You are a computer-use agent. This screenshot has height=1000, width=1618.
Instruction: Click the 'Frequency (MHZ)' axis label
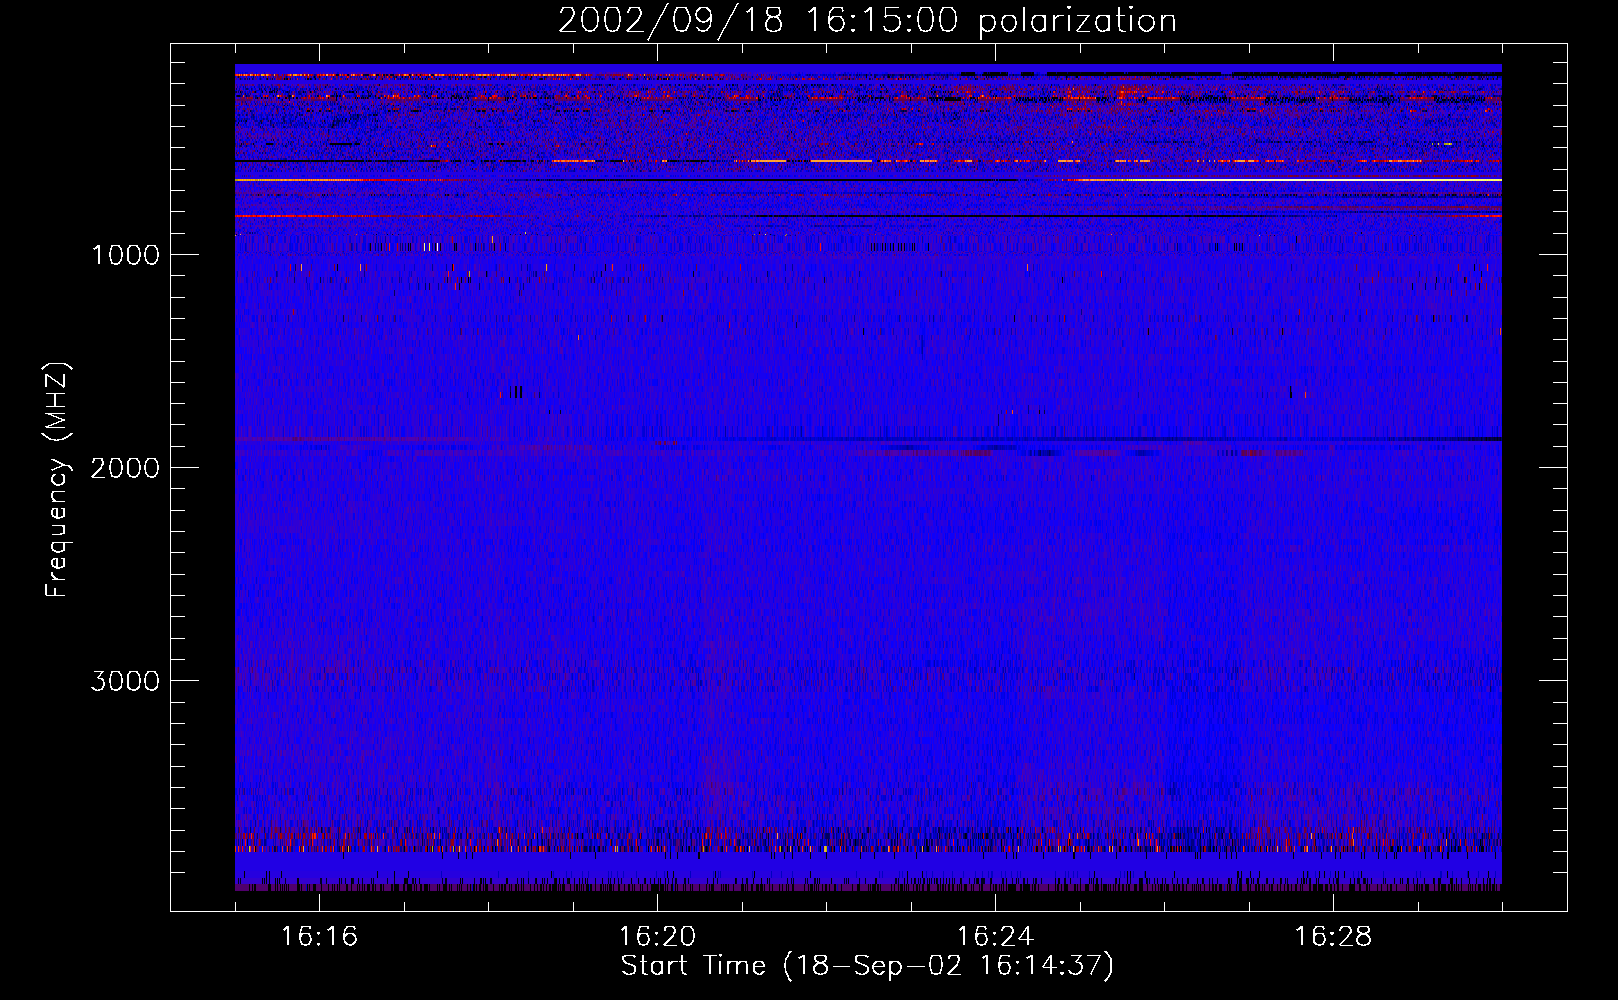(x=58, y=480)
